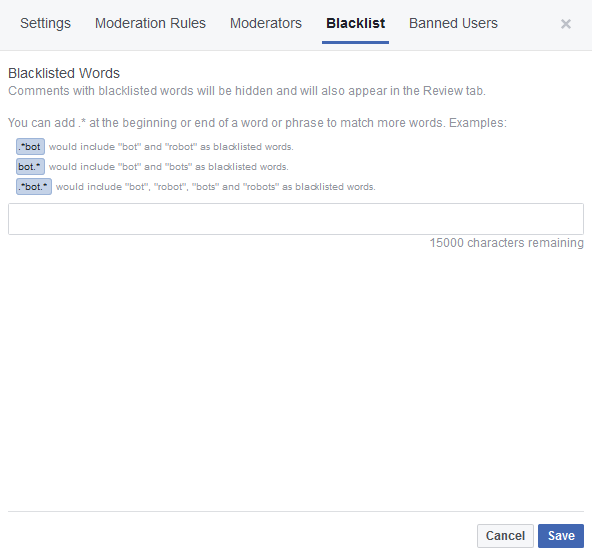This screenshot has width=592, height=558.
Task: Click the .*bot.* example tag
Action: pyautogui.click(x=34, y=187)
